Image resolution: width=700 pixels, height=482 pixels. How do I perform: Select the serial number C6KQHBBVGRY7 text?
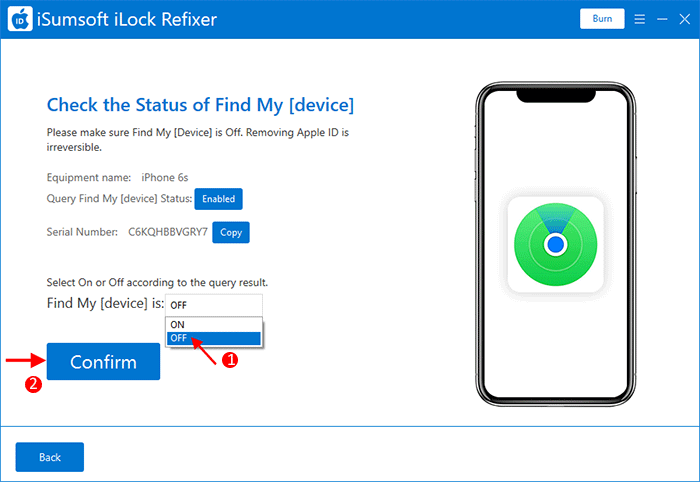168,232
